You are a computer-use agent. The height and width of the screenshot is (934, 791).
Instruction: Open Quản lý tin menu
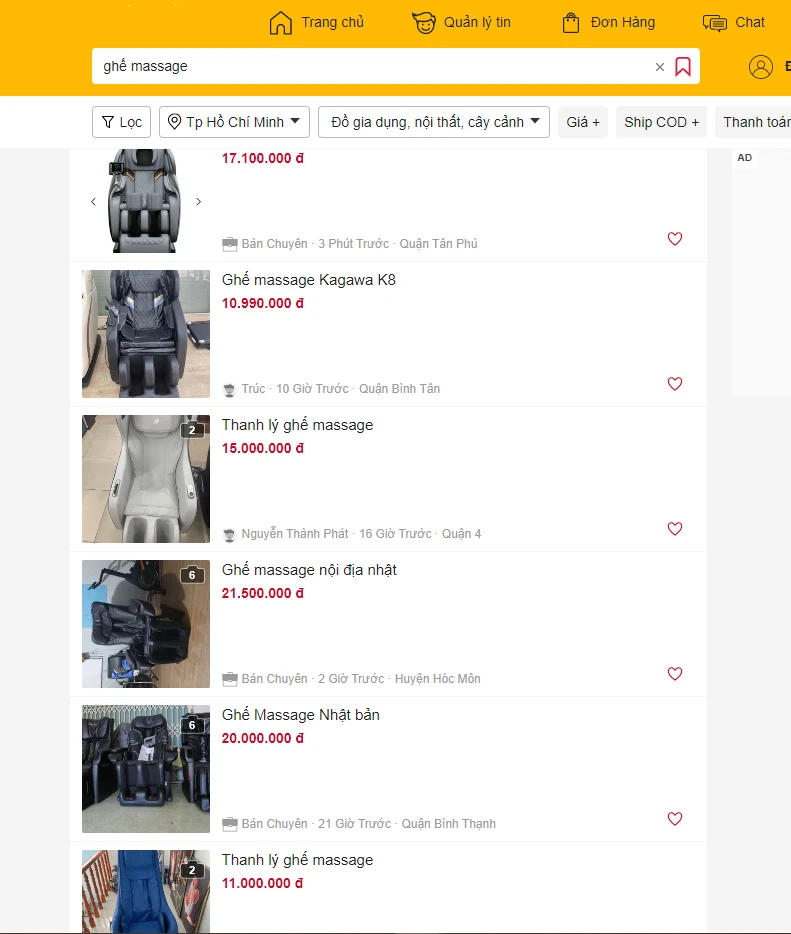click(x=461, y=22)
